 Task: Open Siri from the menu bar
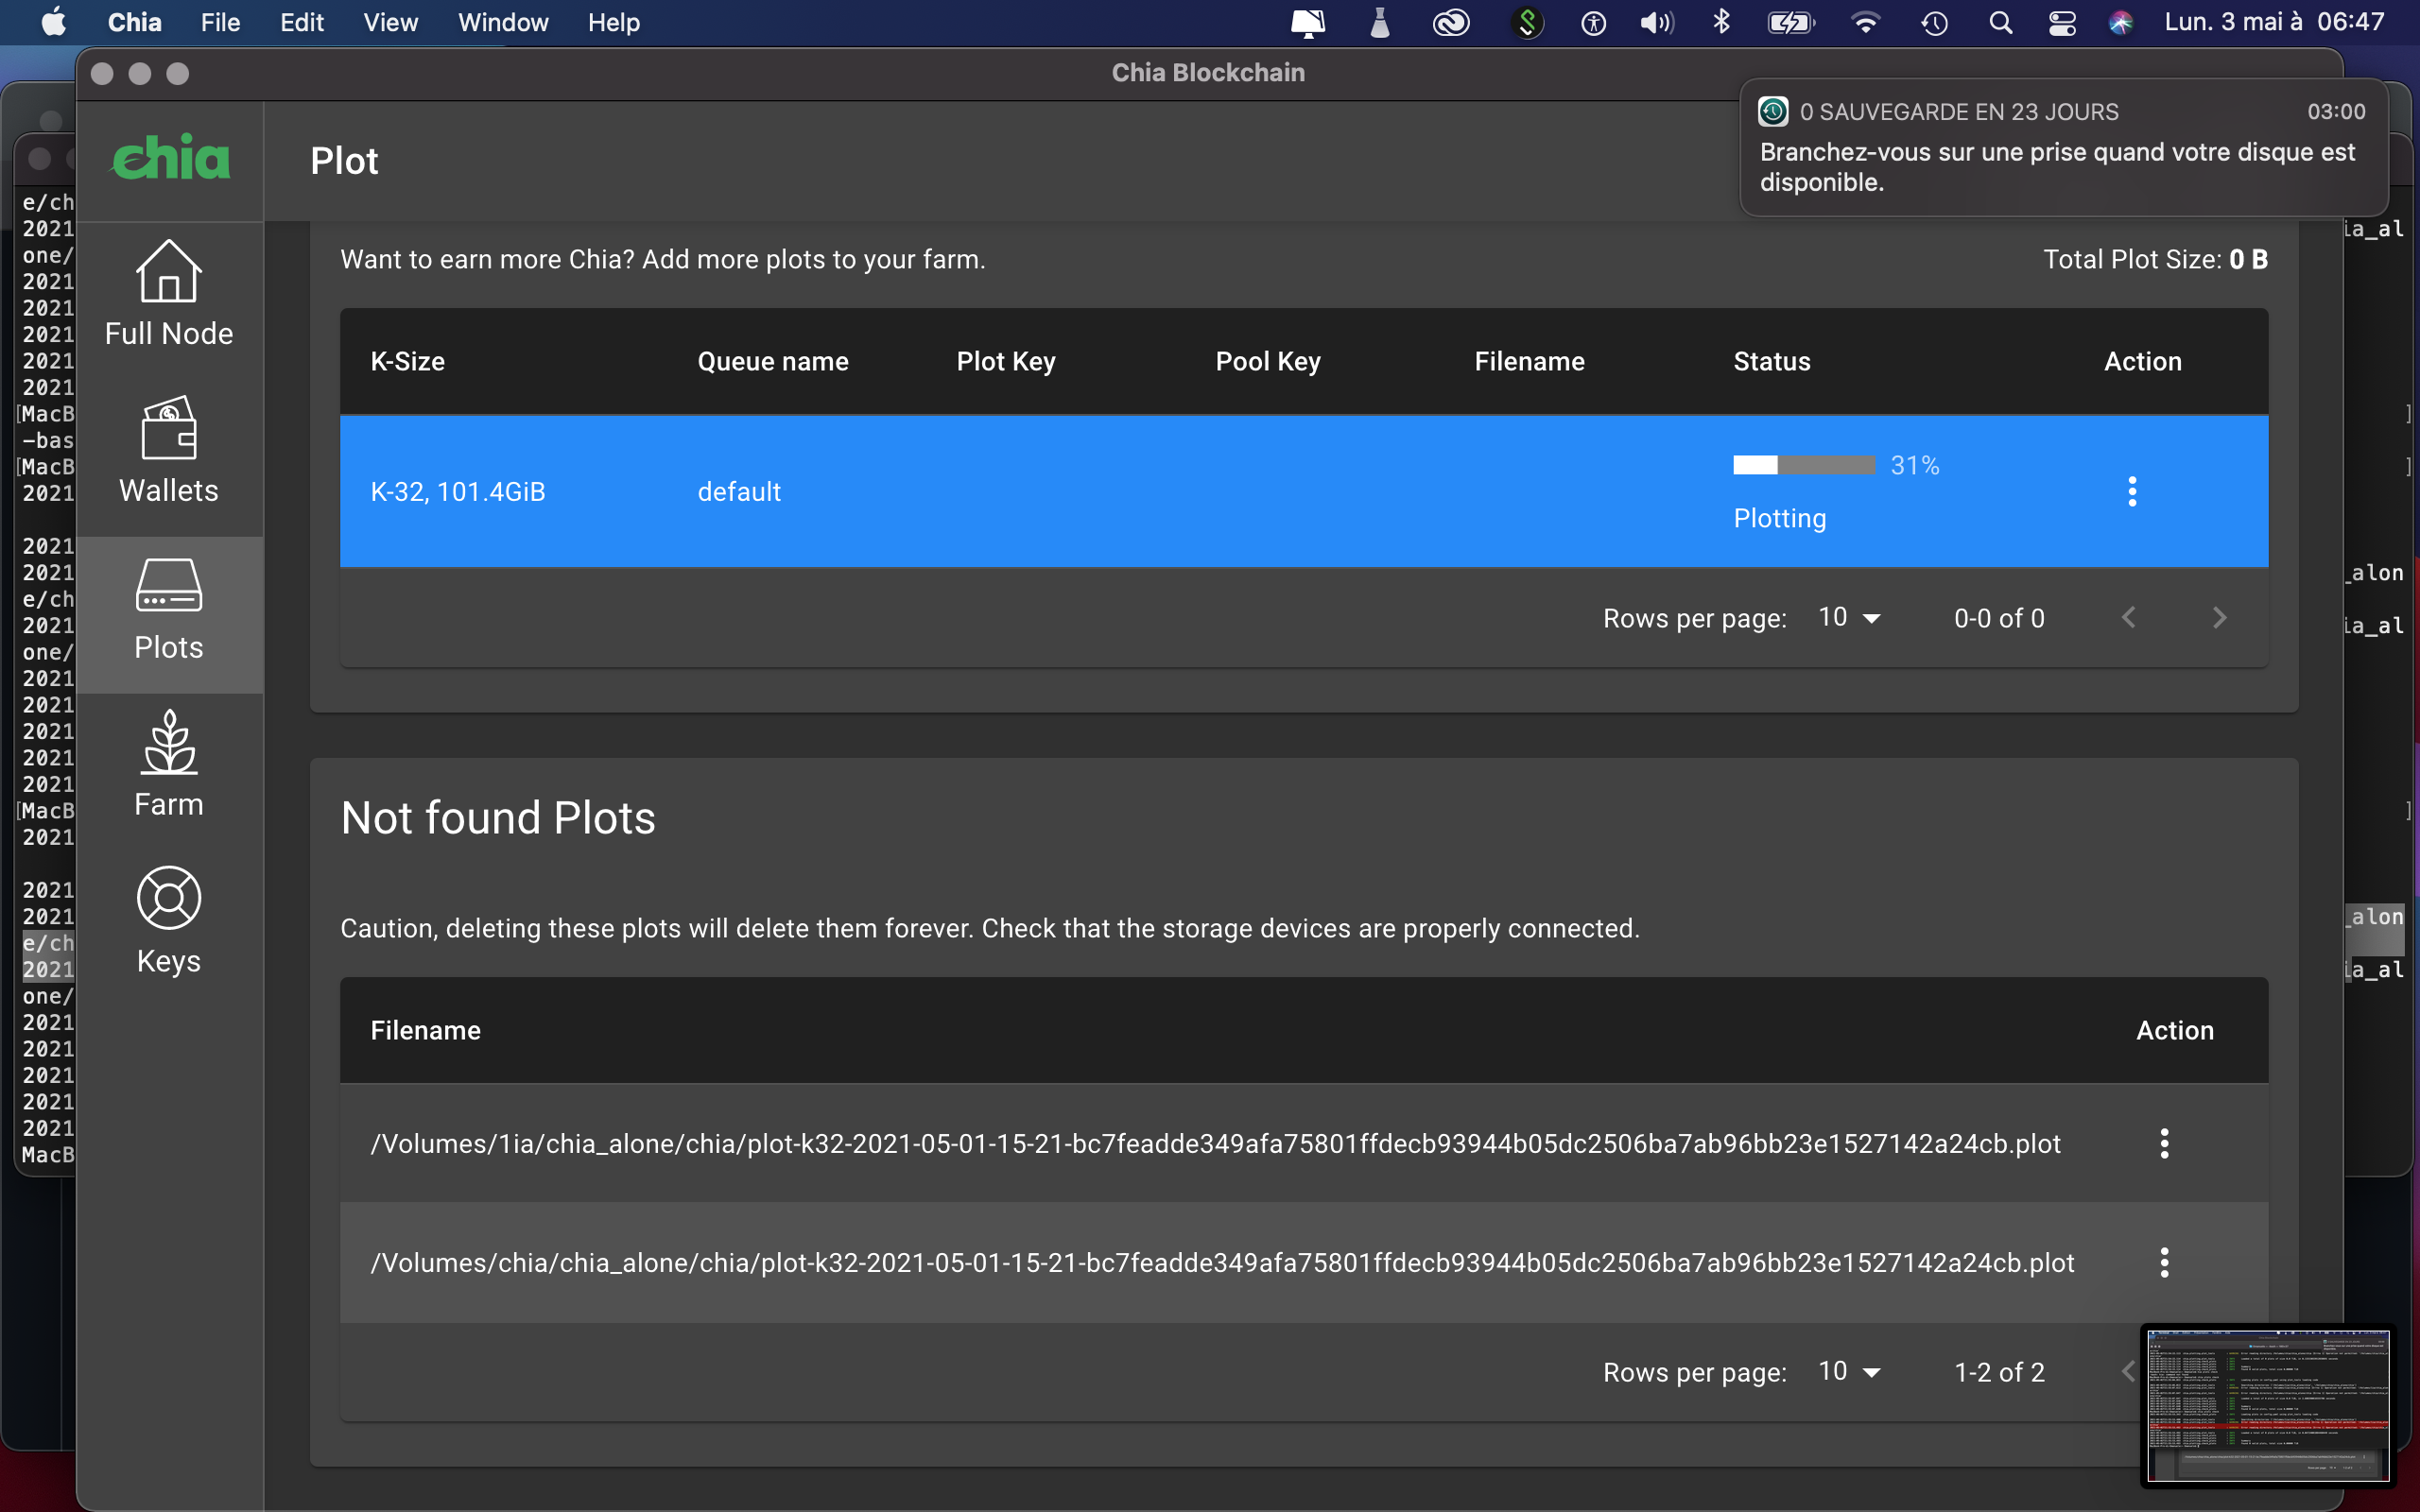2120,22
